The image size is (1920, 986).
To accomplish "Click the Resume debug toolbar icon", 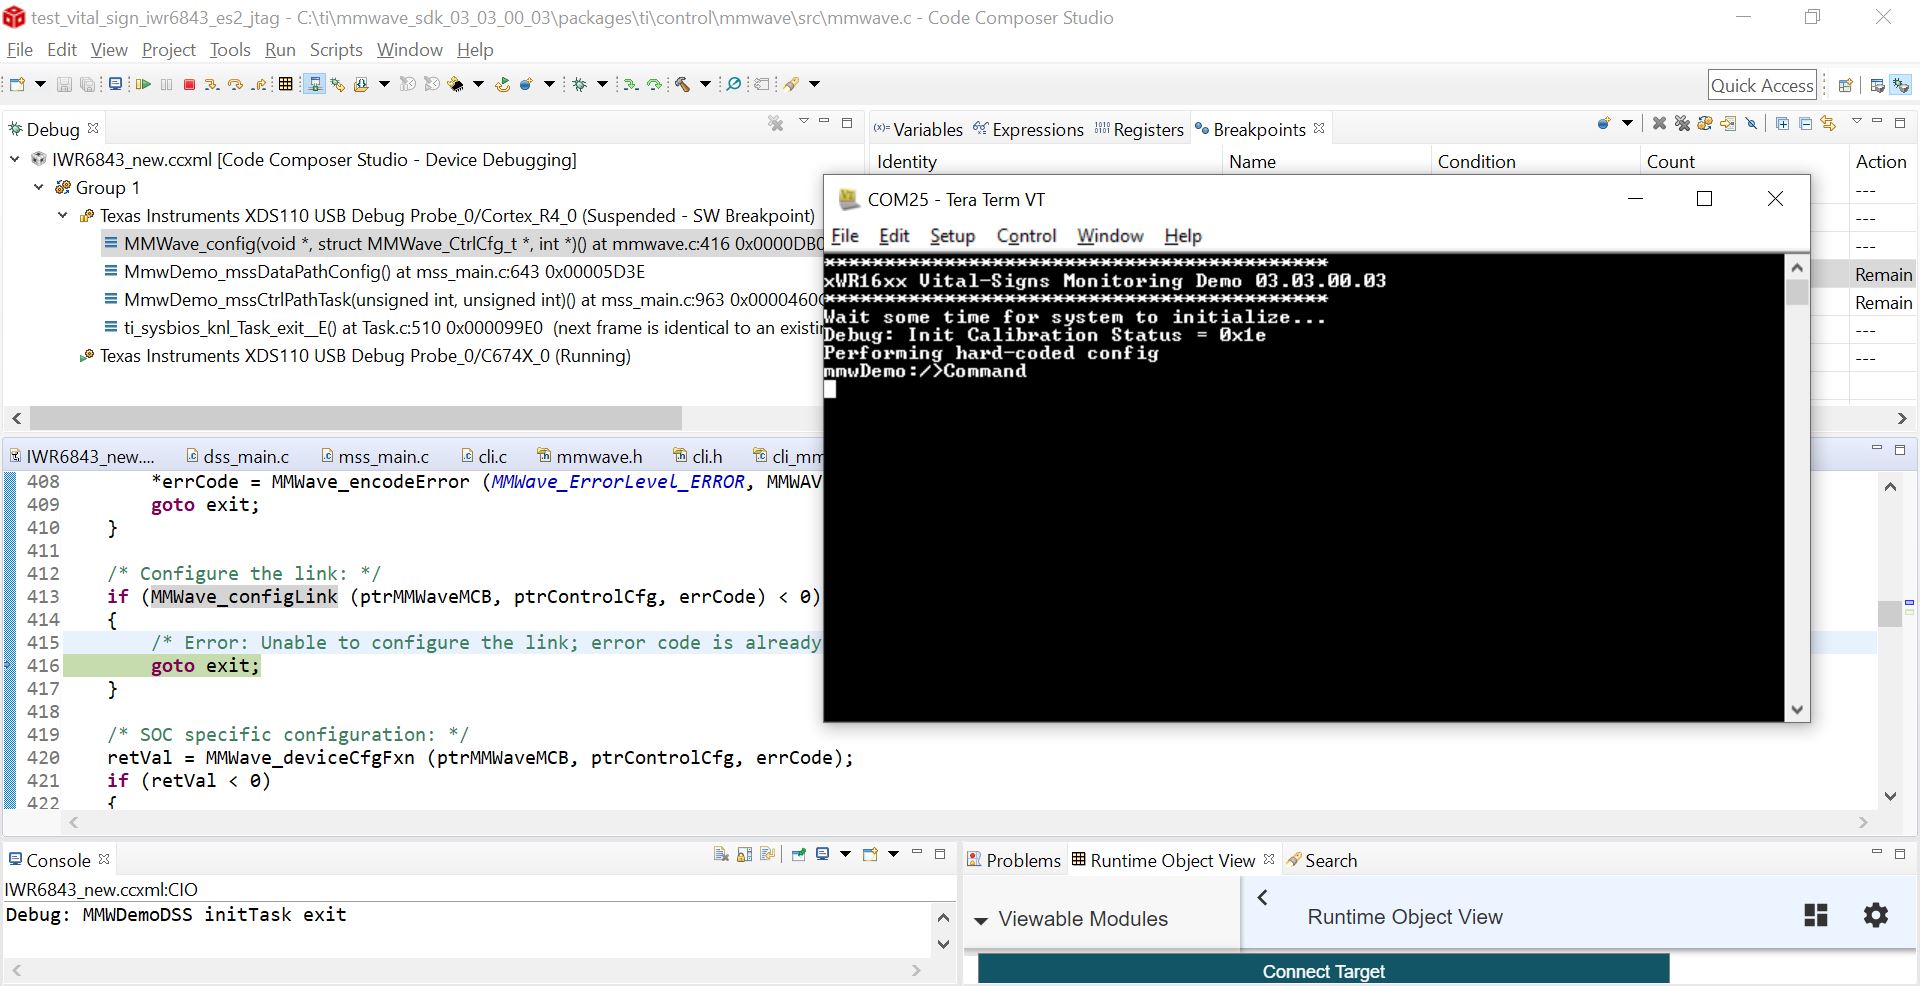I will click(143, 84).
